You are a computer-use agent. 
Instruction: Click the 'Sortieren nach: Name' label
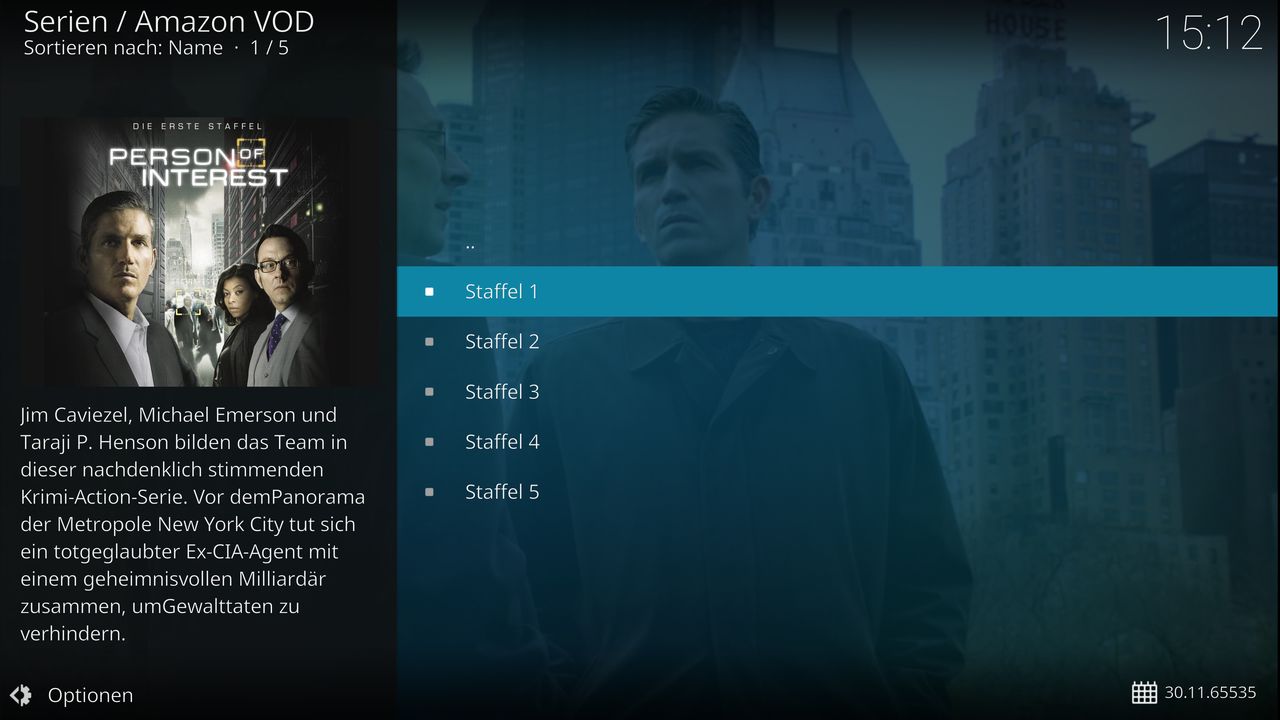tap(123, 47)
